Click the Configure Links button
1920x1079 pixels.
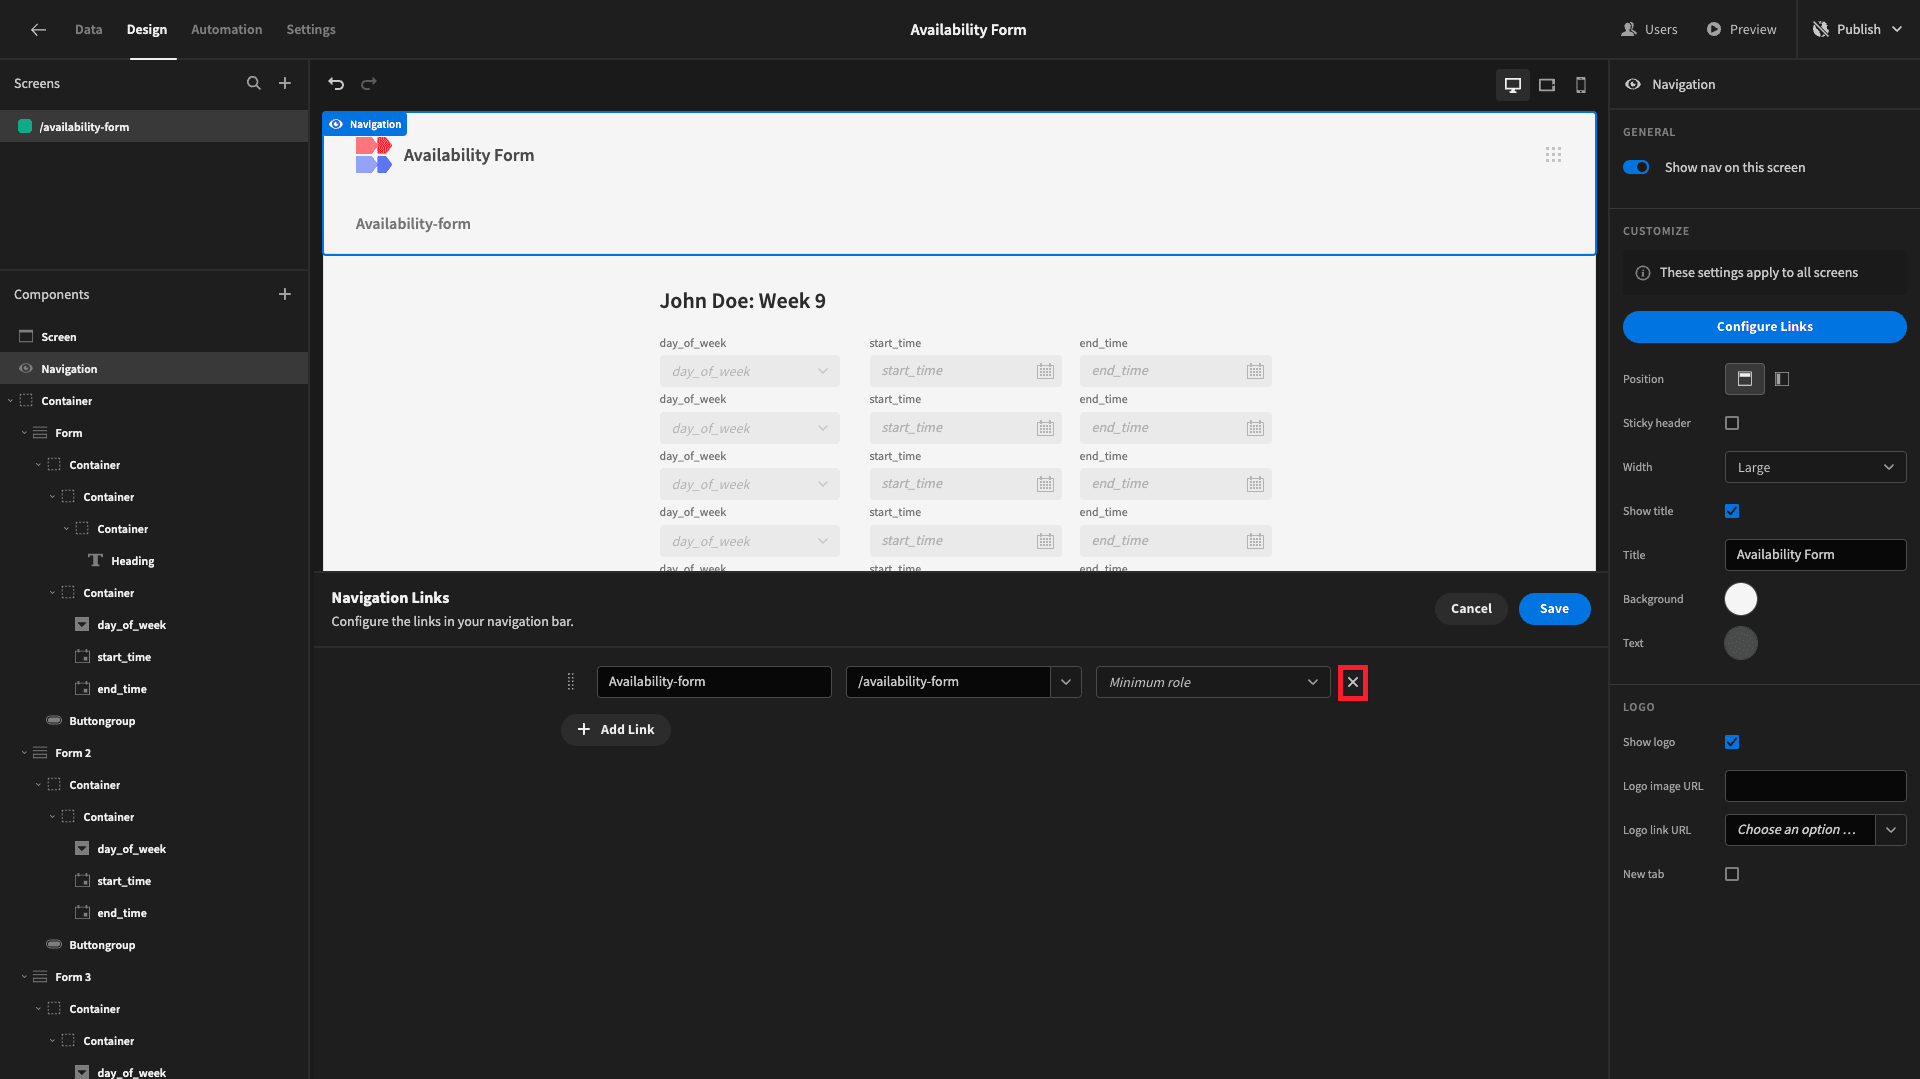(x=1764, y=327)
